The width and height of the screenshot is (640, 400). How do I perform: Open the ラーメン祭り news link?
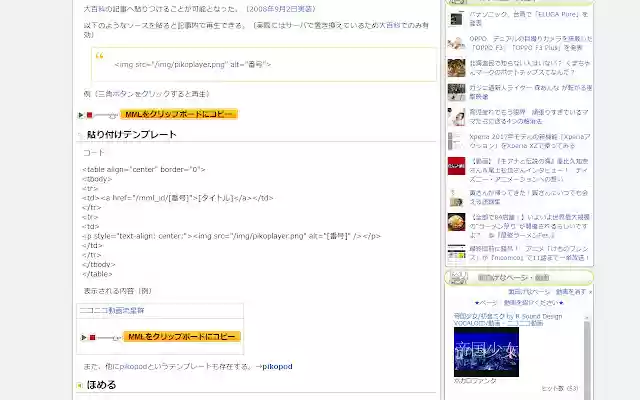529,226
